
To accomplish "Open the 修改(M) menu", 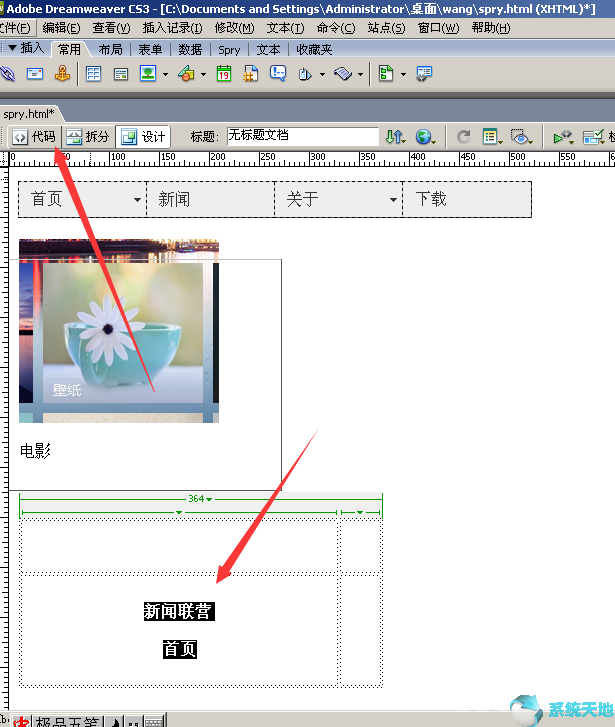I will pos(234,28).
